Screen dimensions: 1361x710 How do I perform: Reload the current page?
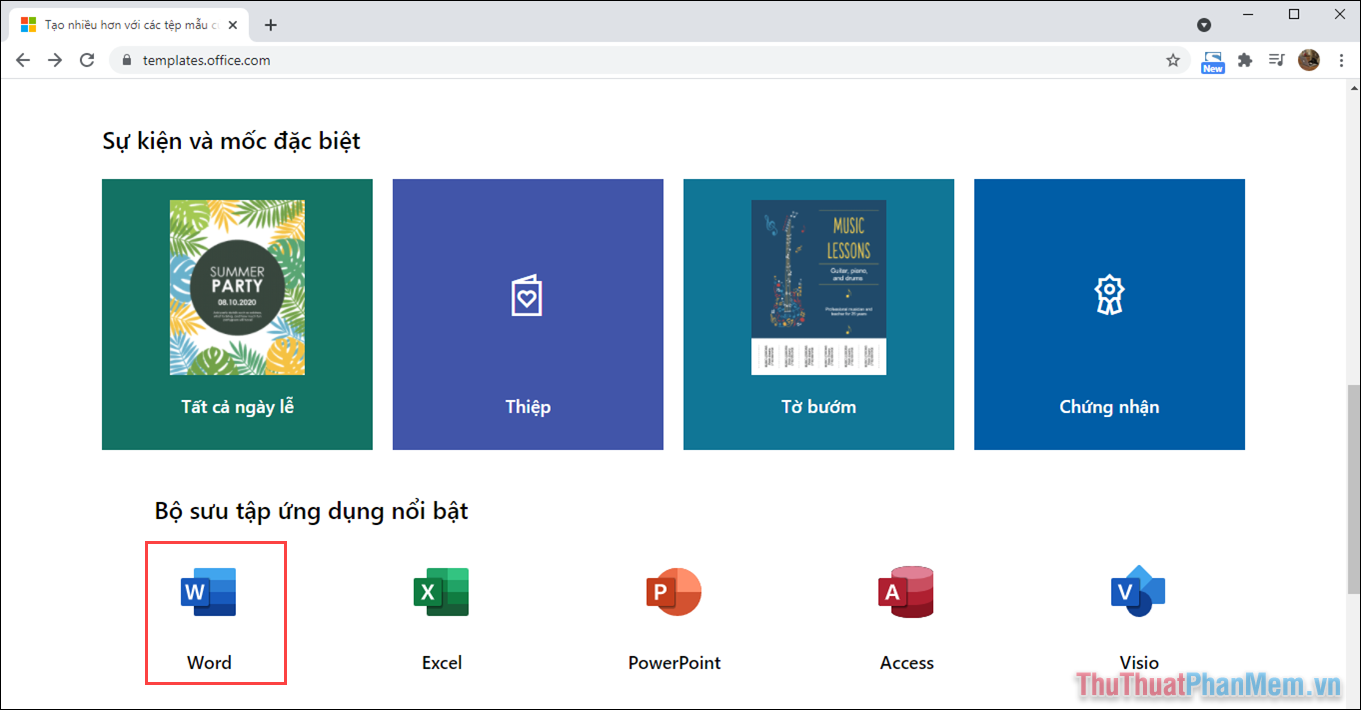[87, 60]
